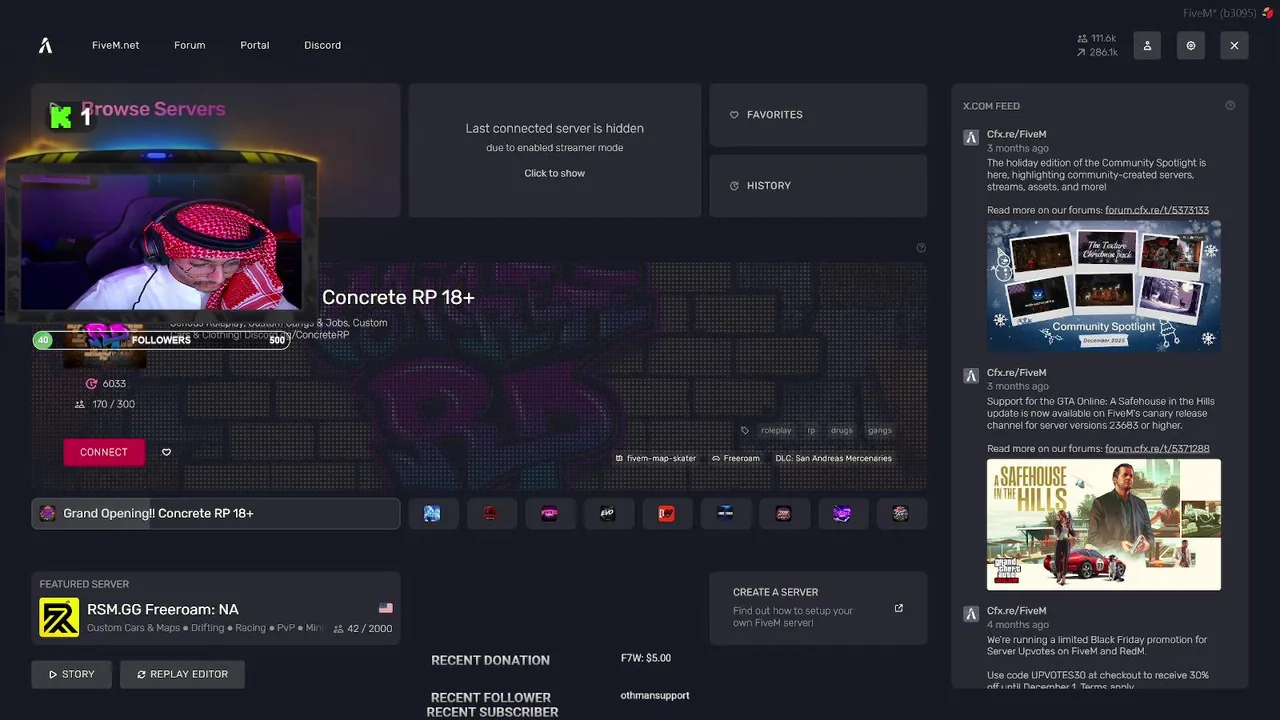Open the Forum link

(189, 45)
